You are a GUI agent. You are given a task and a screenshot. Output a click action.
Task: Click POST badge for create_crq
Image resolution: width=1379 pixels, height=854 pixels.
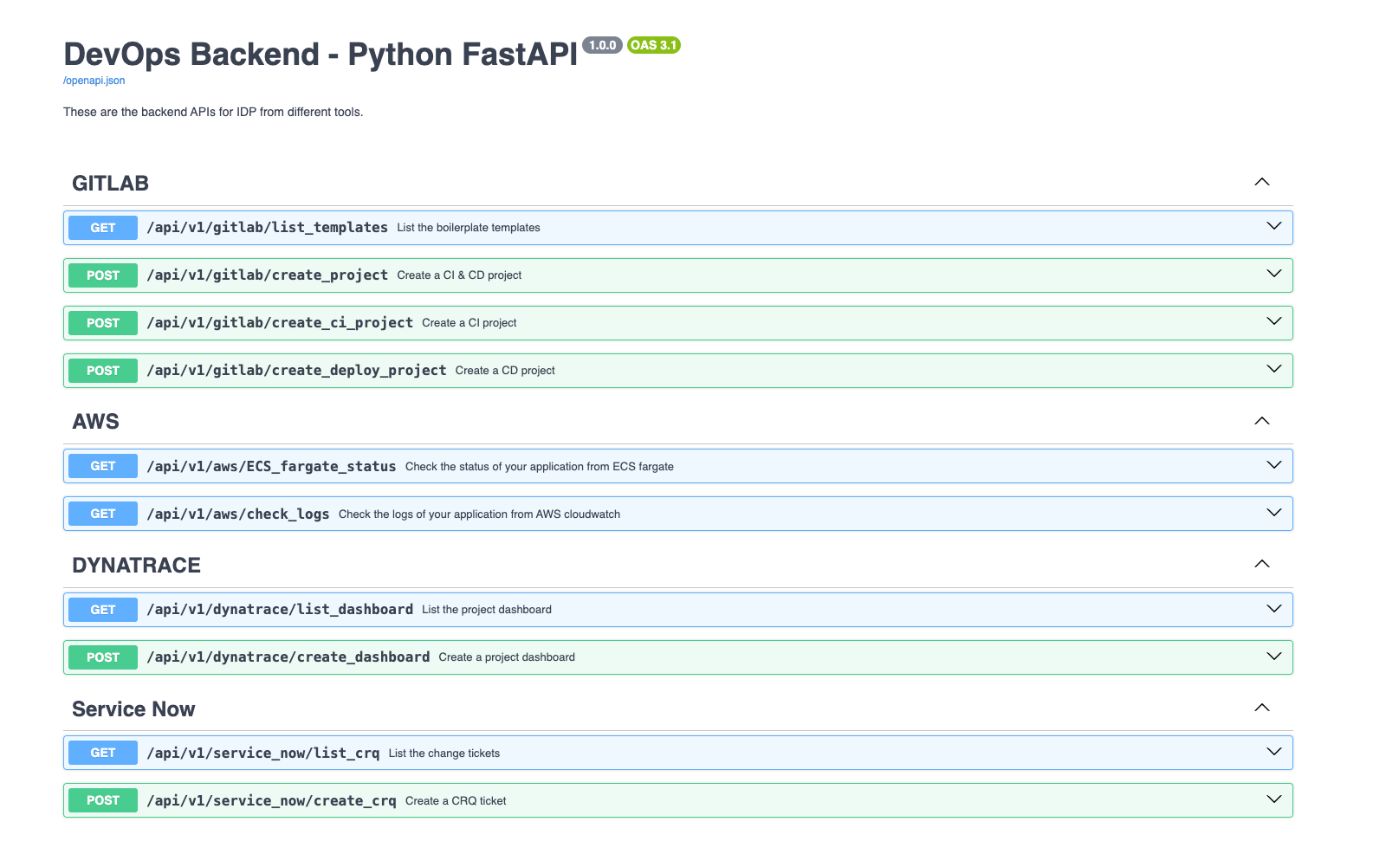[103, 800]
